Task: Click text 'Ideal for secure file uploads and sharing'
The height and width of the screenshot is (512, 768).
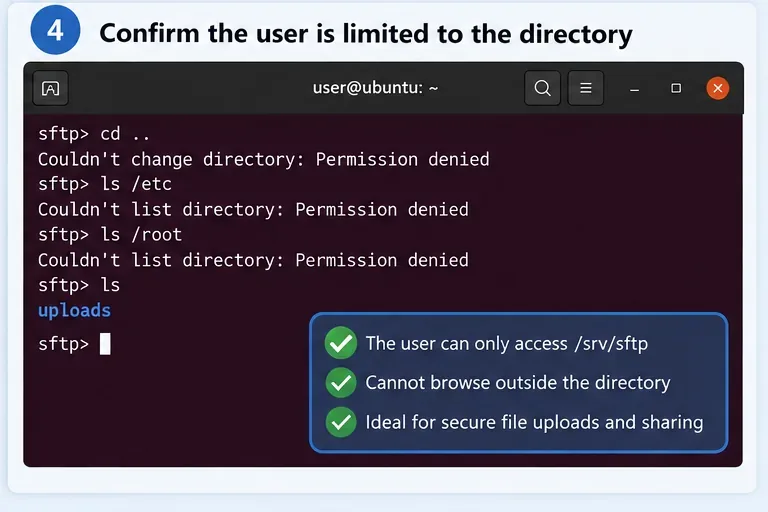Action: point(534,422)
